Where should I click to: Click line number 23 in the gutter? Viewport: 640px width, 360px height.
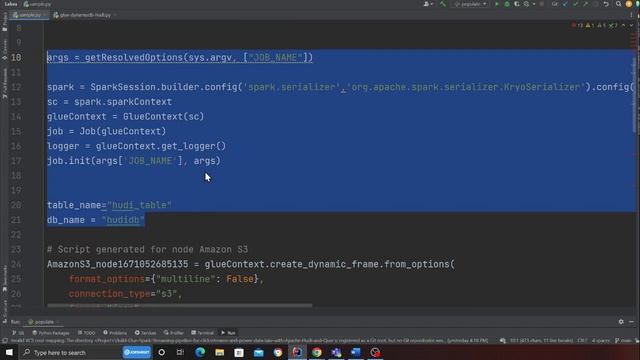click(16, 249)
